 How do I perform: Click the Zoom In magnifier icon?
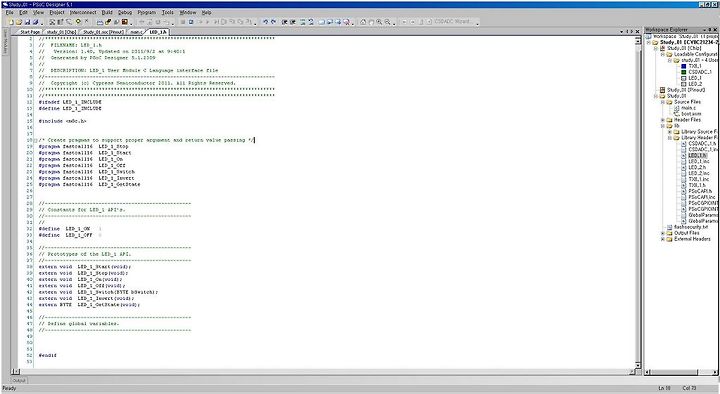point(379,22)
